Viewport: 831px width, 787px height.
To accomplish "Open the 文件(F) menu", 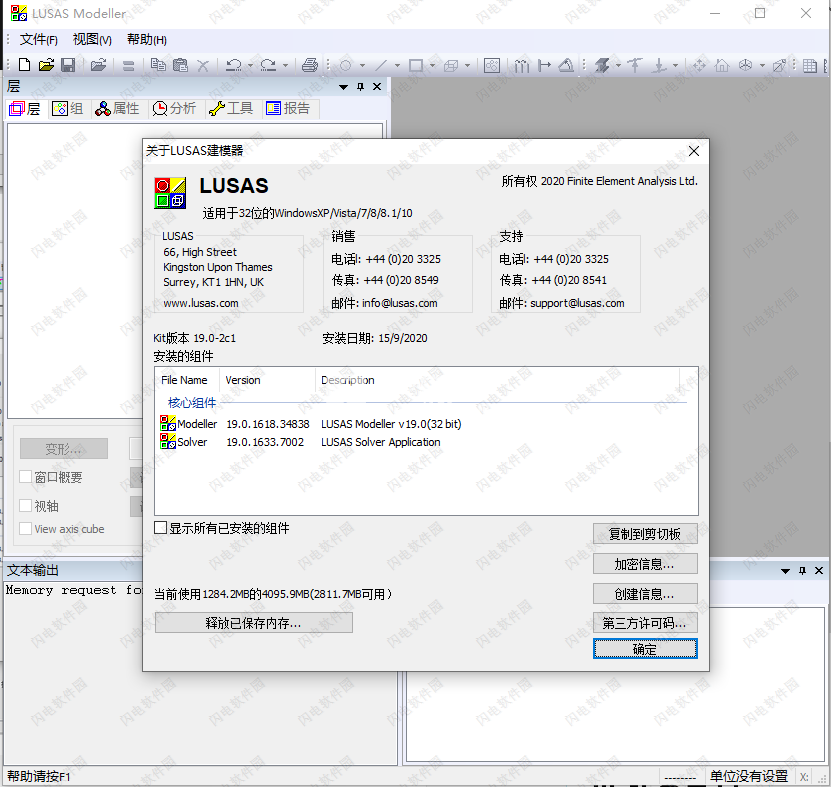I will pyautogui.click(x=39, y=40).
